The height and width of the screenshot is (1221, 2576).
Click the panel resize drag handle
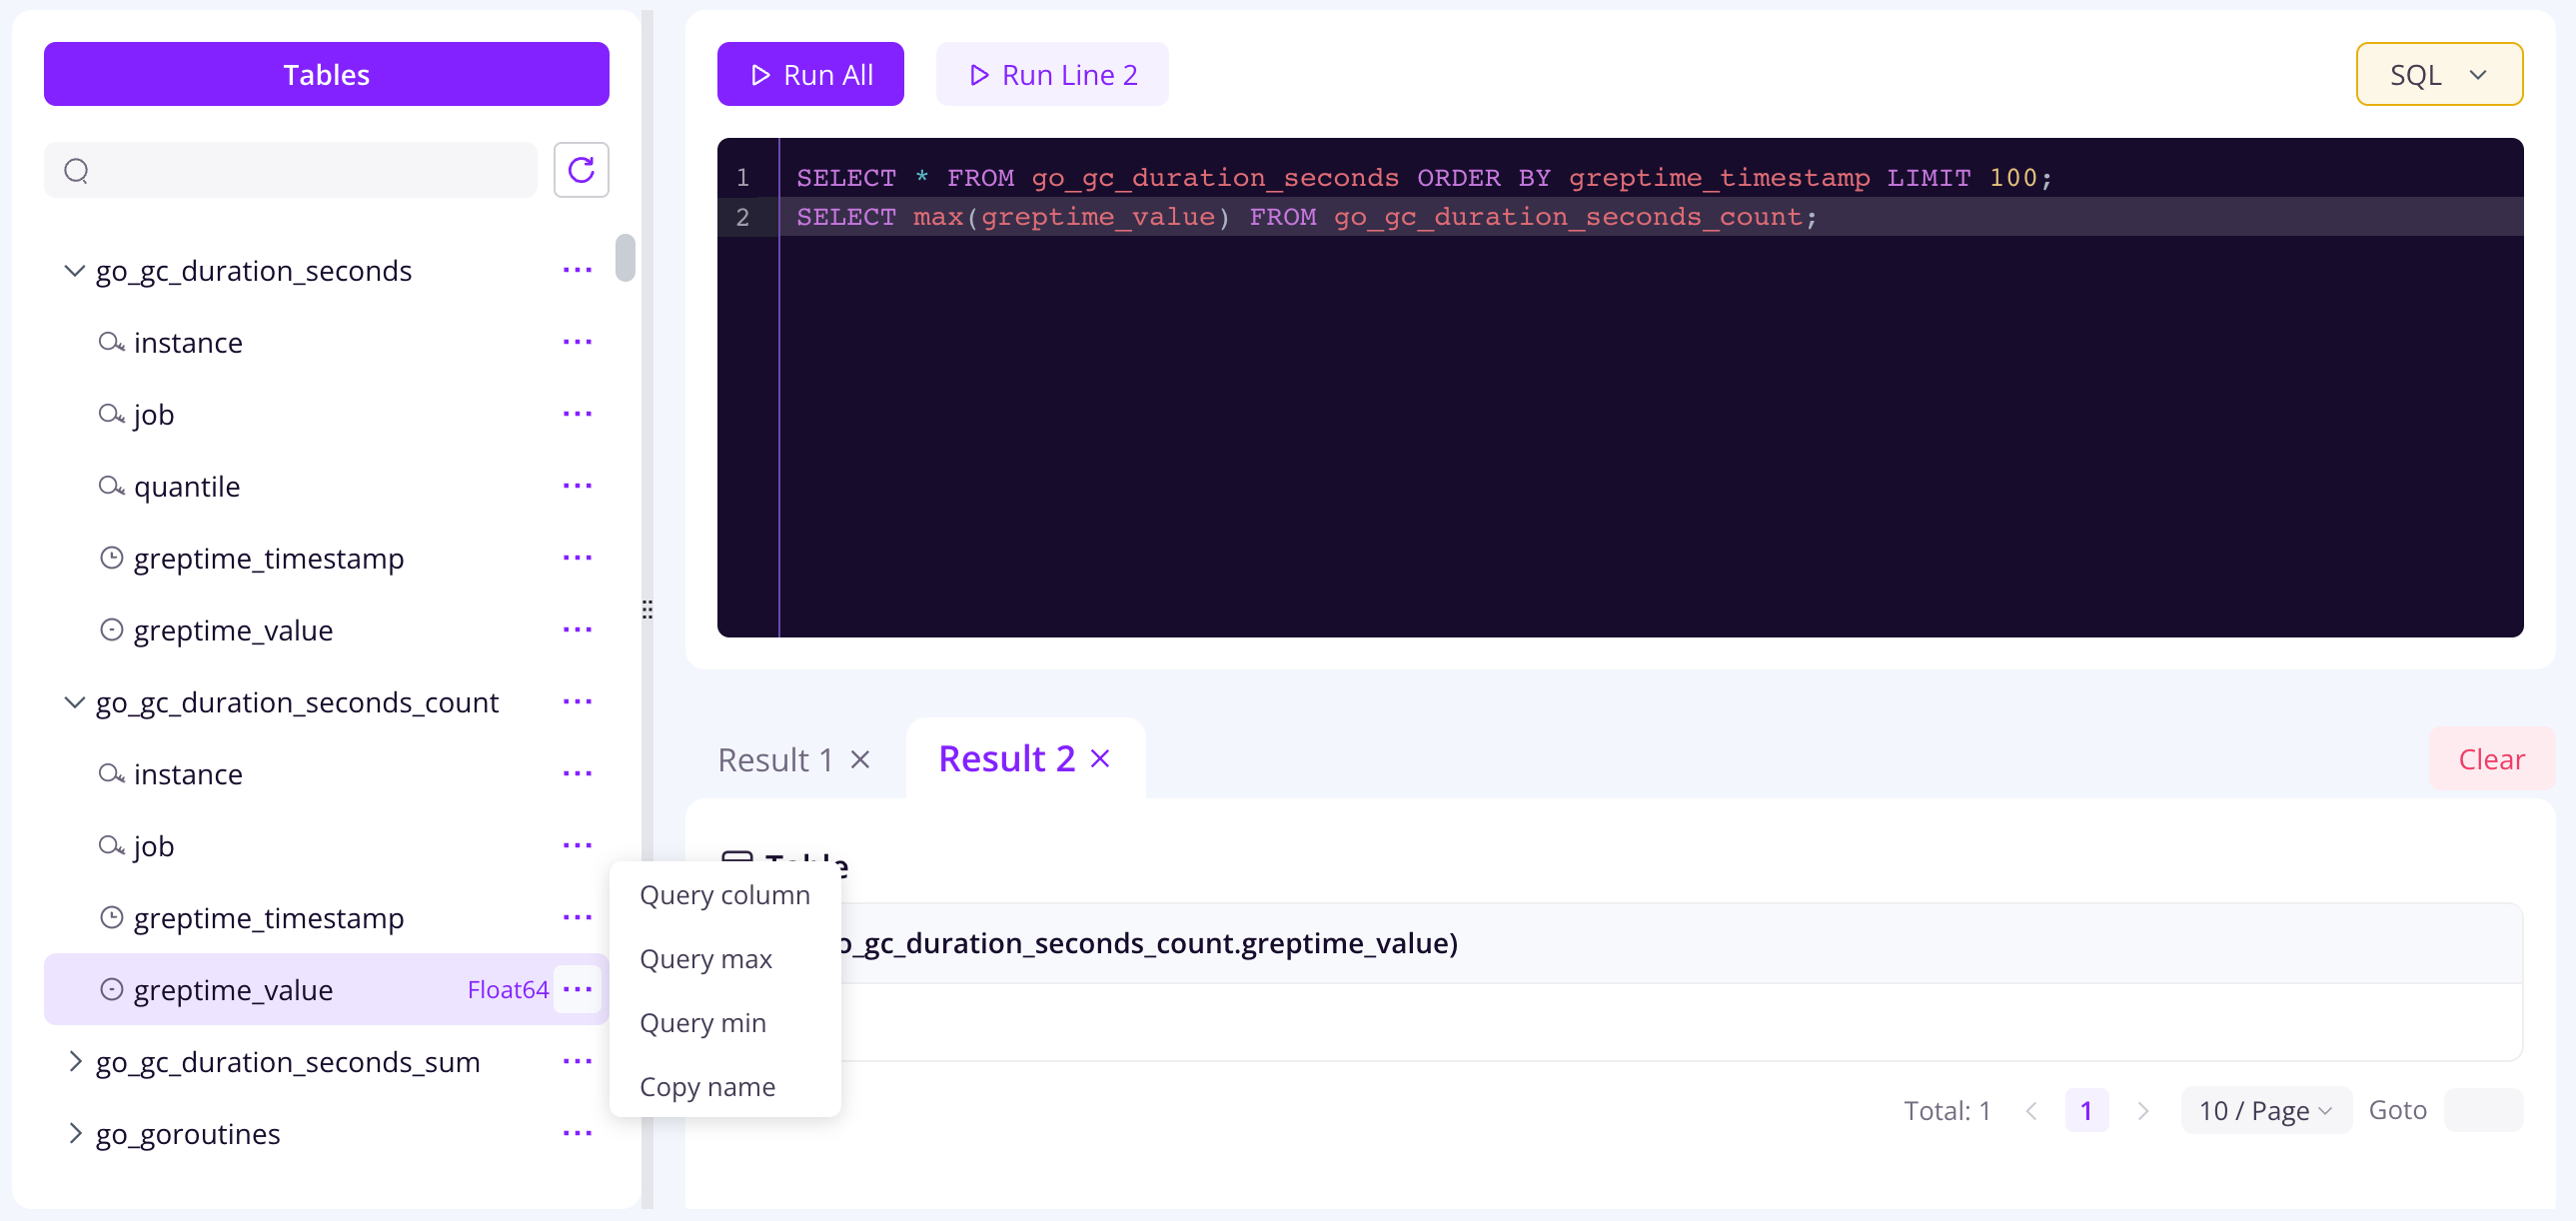point(647,609)
